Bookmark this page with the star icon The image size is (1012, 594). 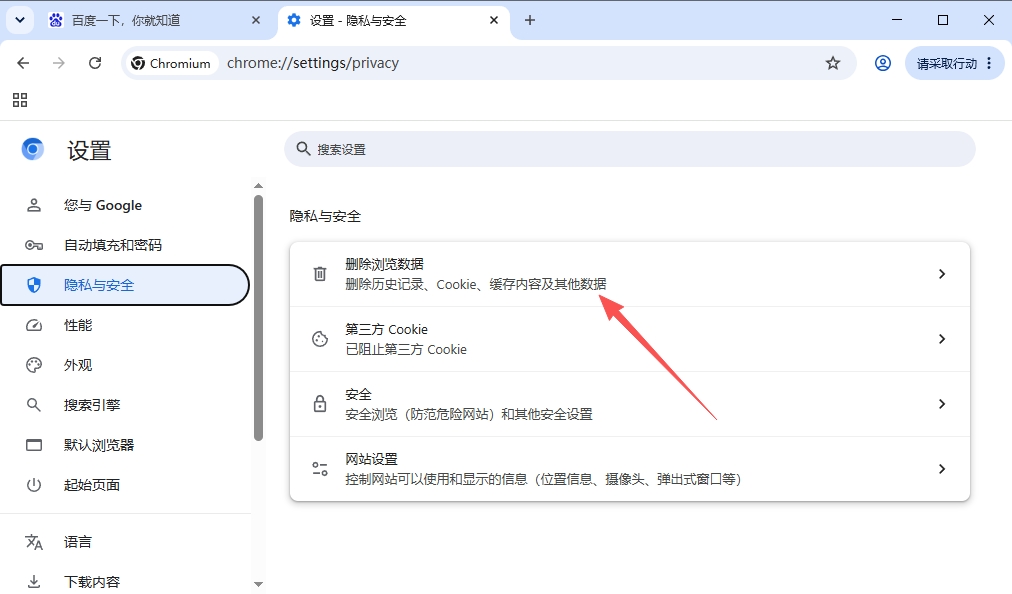pyautogui.click(x=833, y=63)
